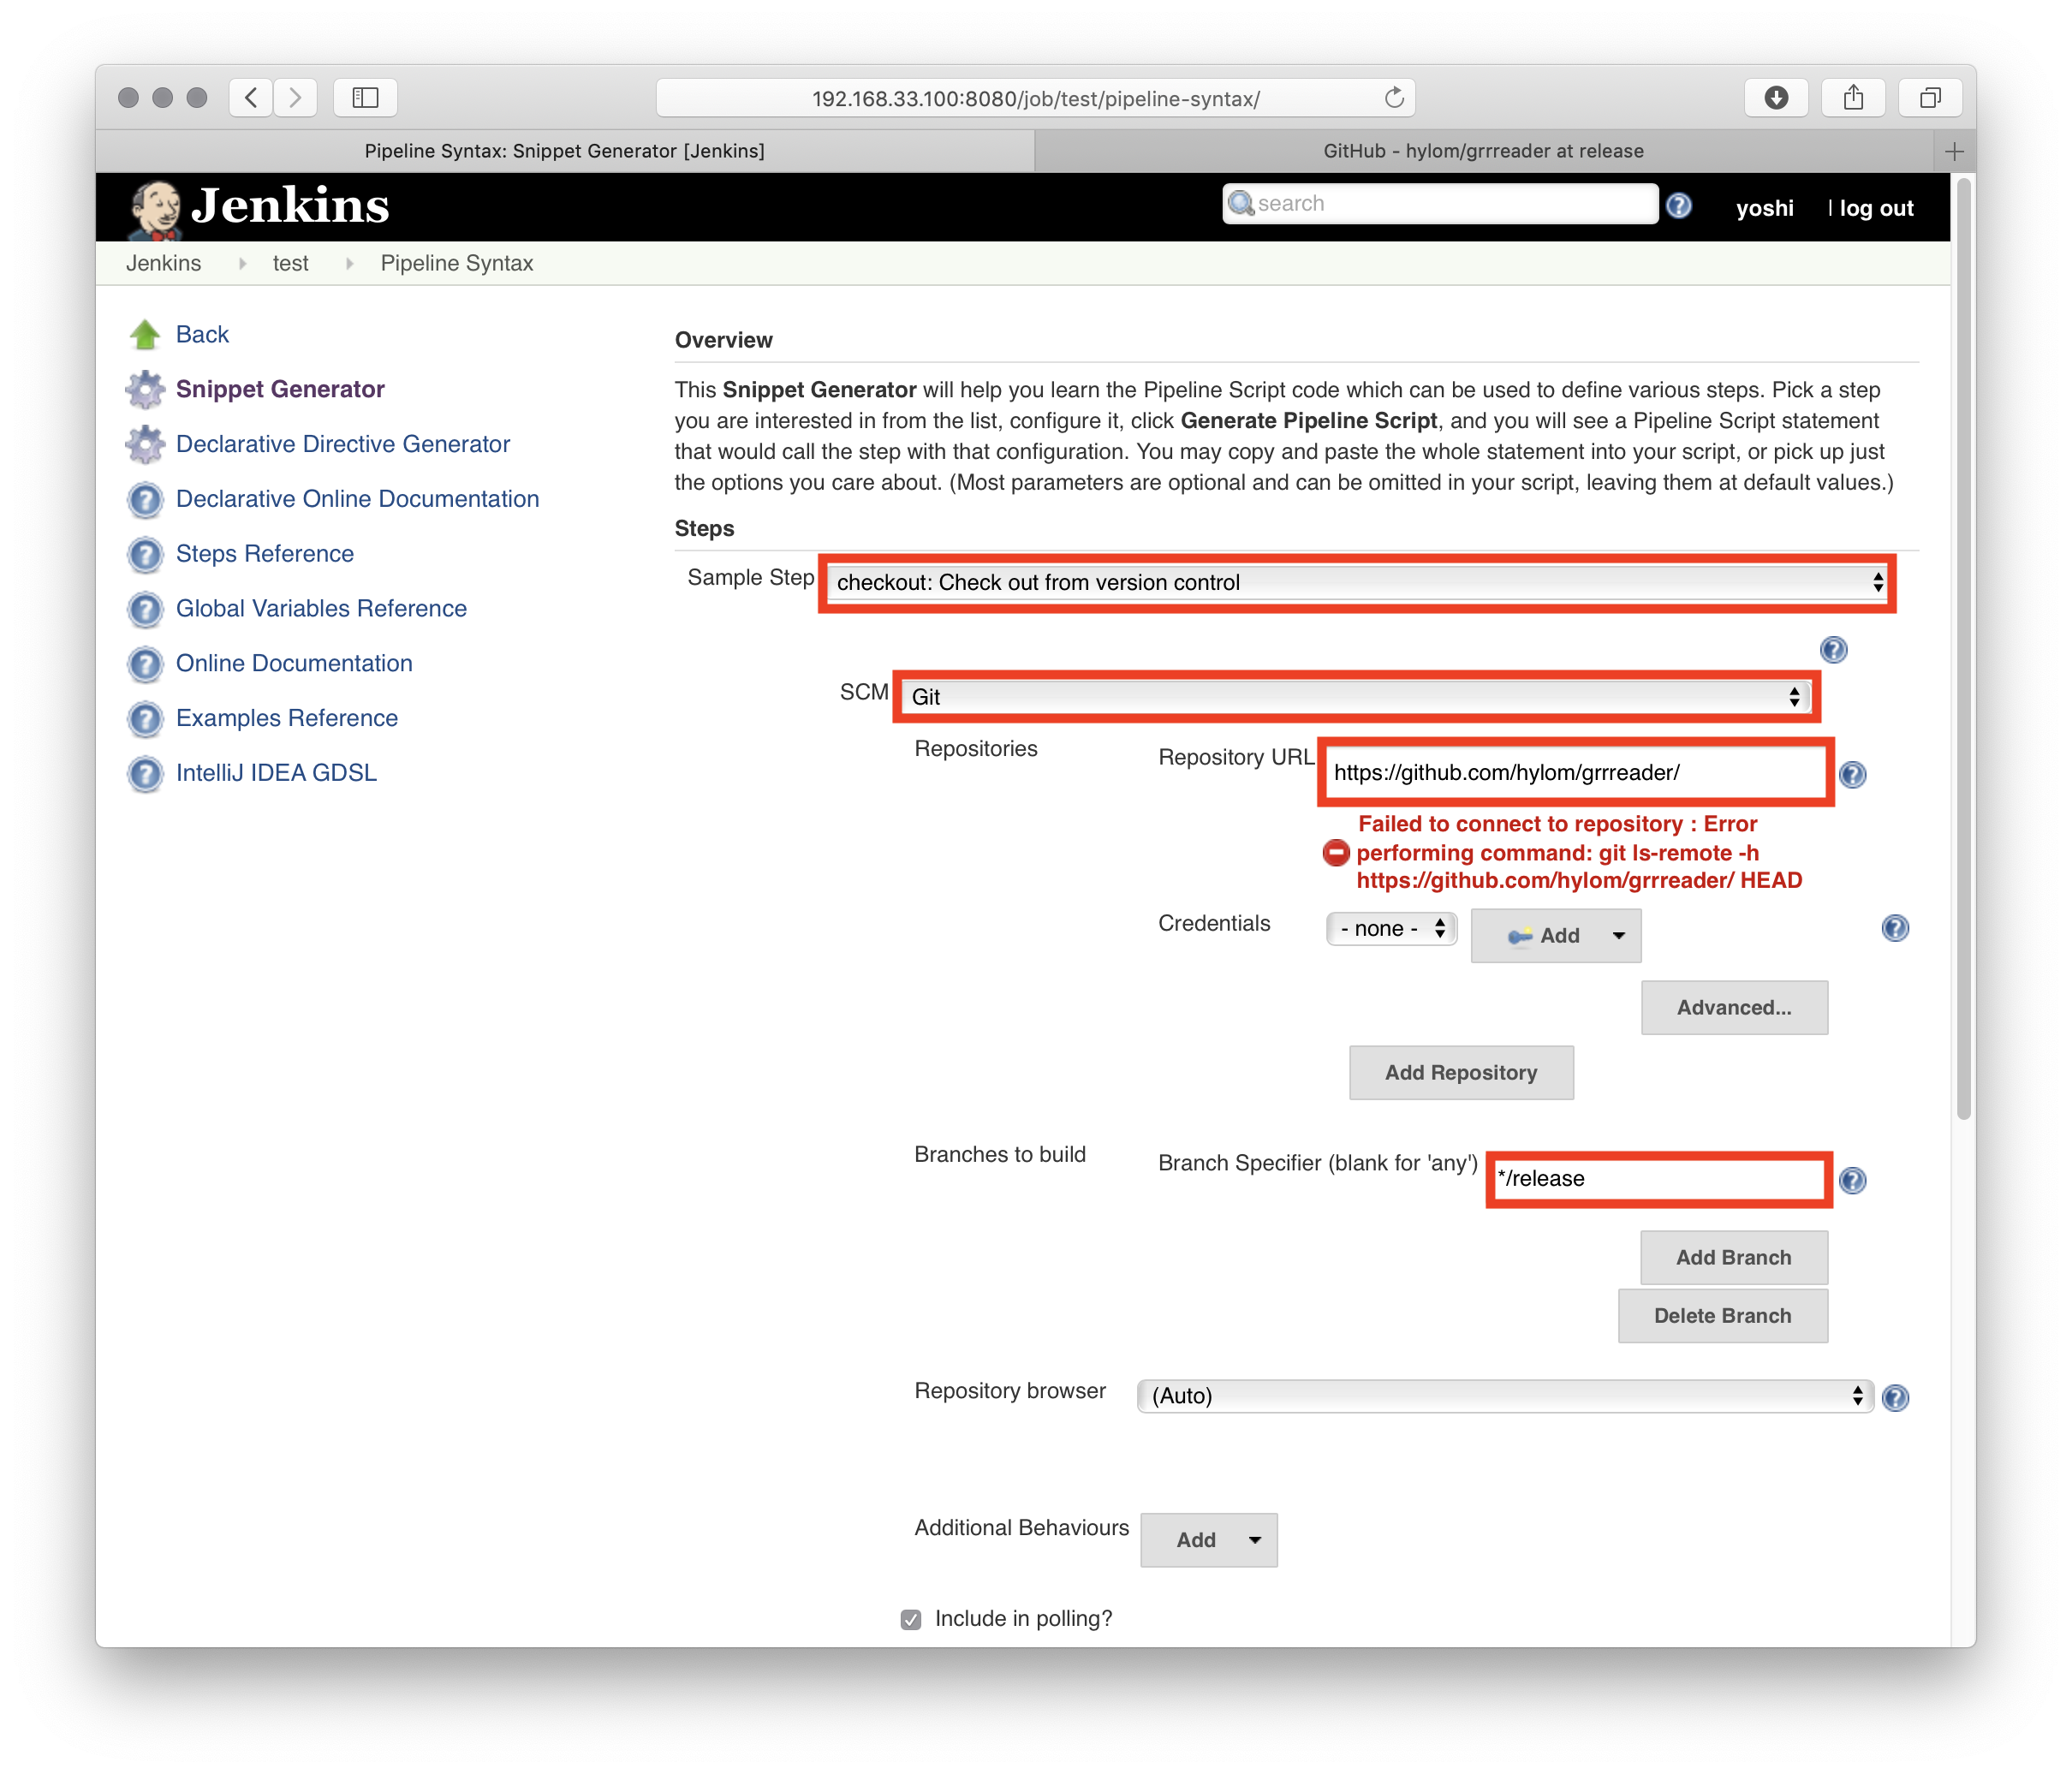Click the Safari address bar
The image size is (2072, 1774).
point(1035,98)
